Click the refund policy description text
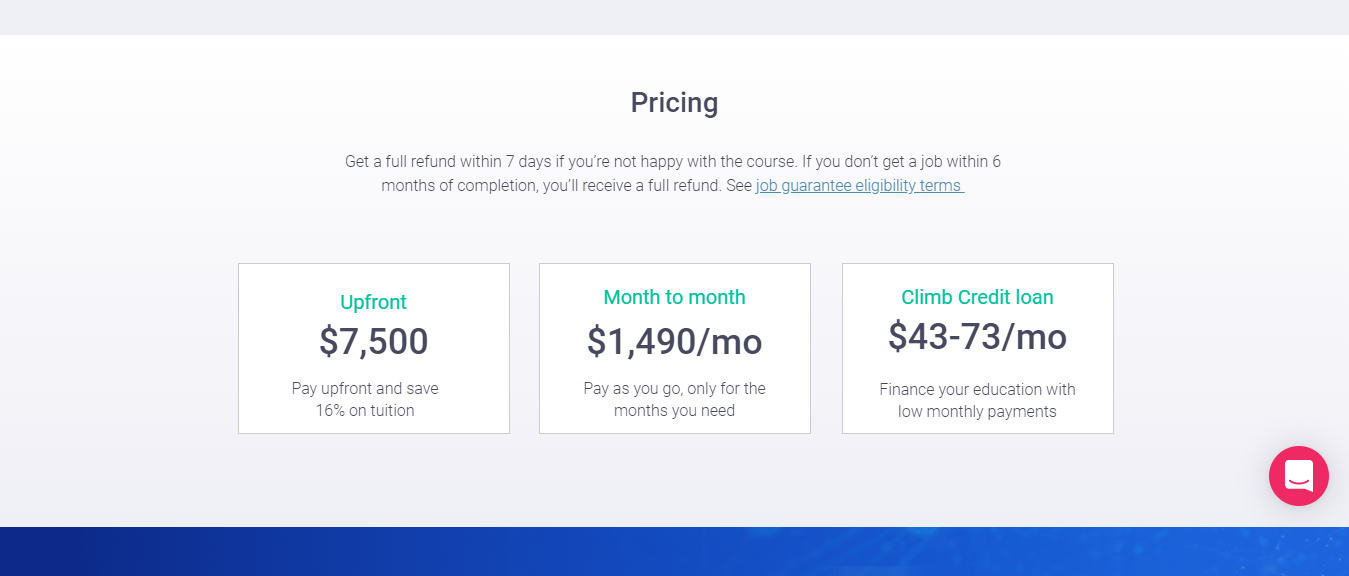 coord(672,173)
